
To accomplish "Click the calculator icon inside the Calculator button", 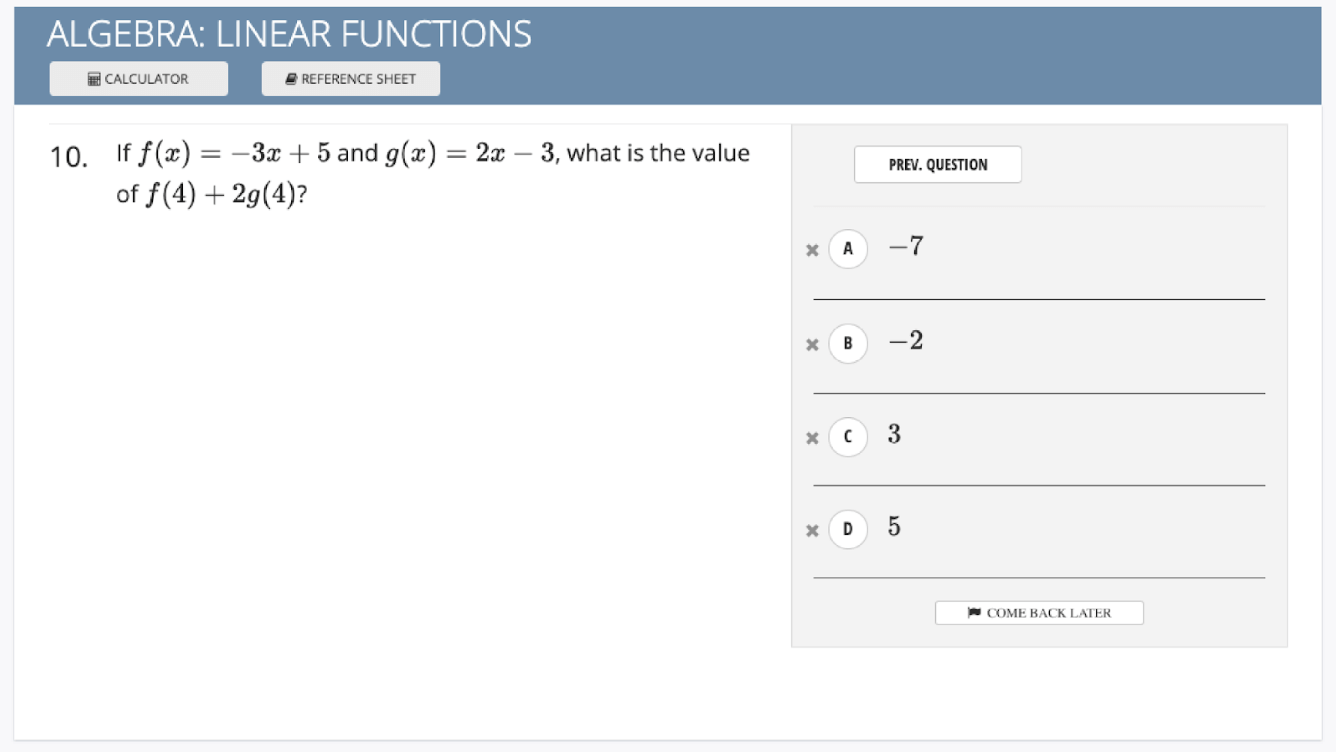I will pyautogui.click(x=94, y=78).
